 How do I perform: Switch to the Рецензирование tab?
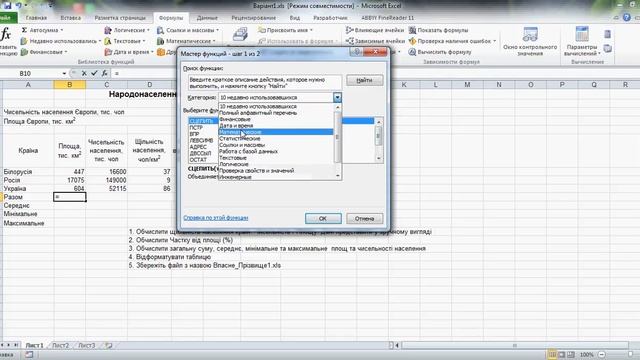[x=253, y=18]
